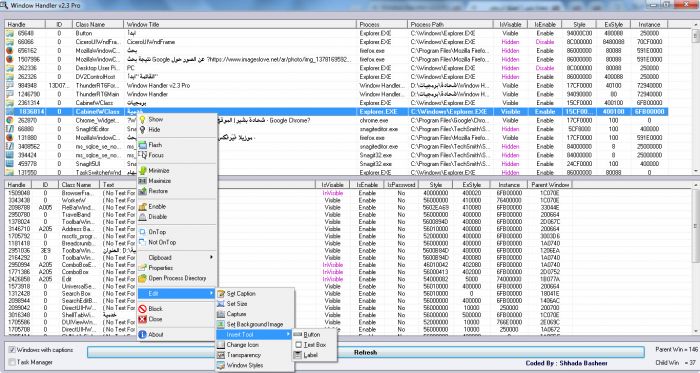Enable the Task Manager checkbox

click(12, 362)
